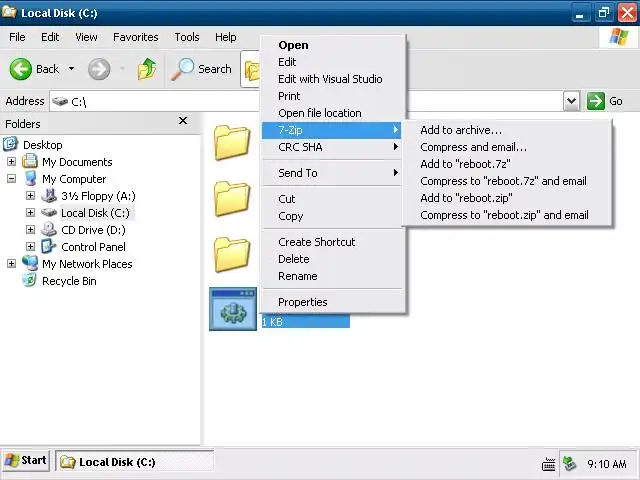Click the network connection tray icon
640x480 pixels.
(569, 464)
